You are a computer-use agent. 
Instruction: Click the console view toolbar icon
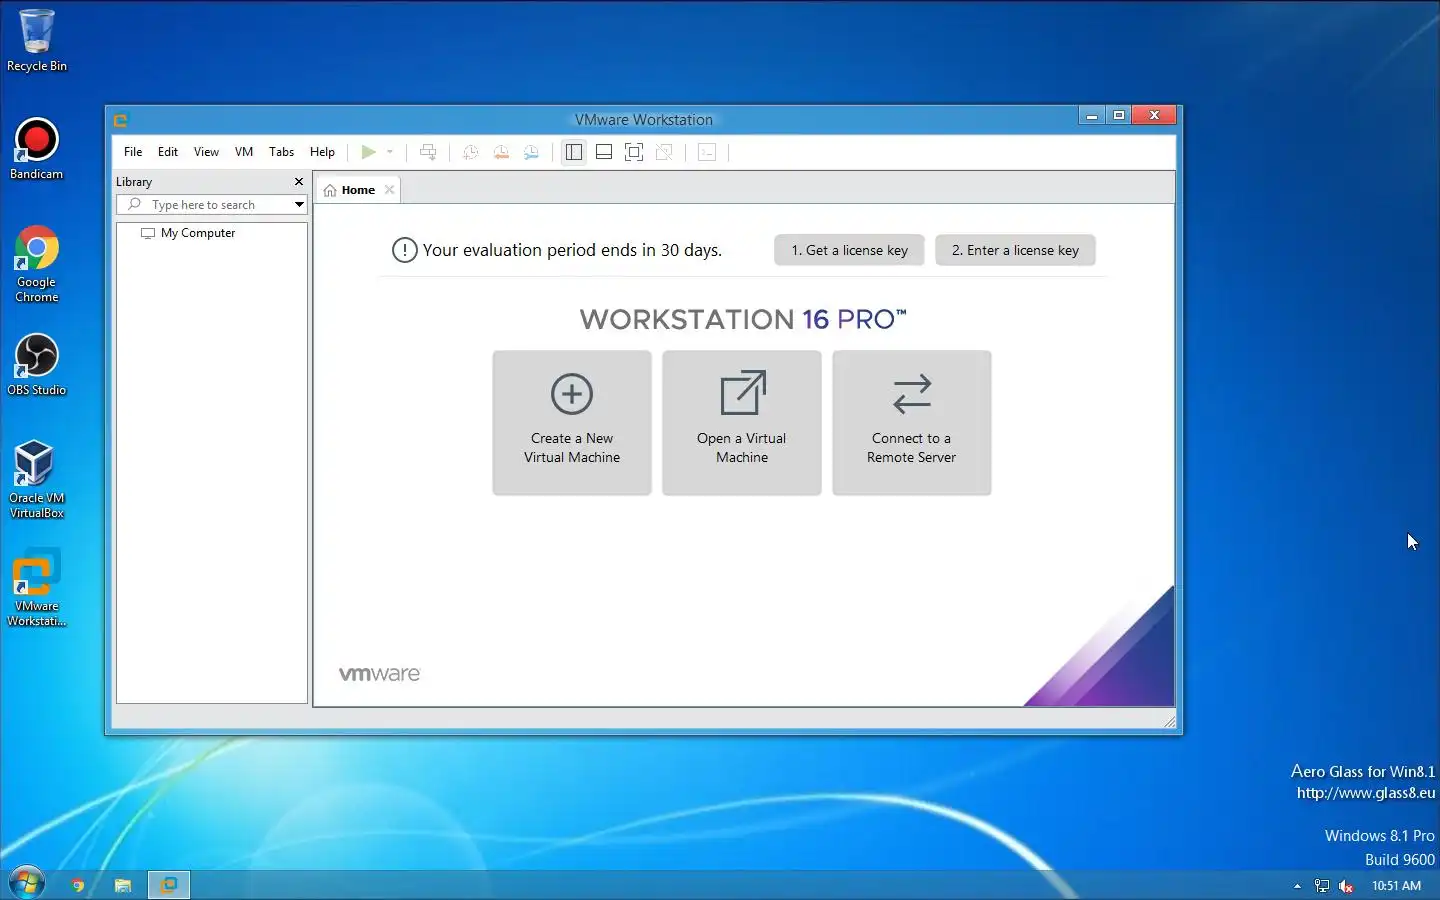tap(707, 152)
